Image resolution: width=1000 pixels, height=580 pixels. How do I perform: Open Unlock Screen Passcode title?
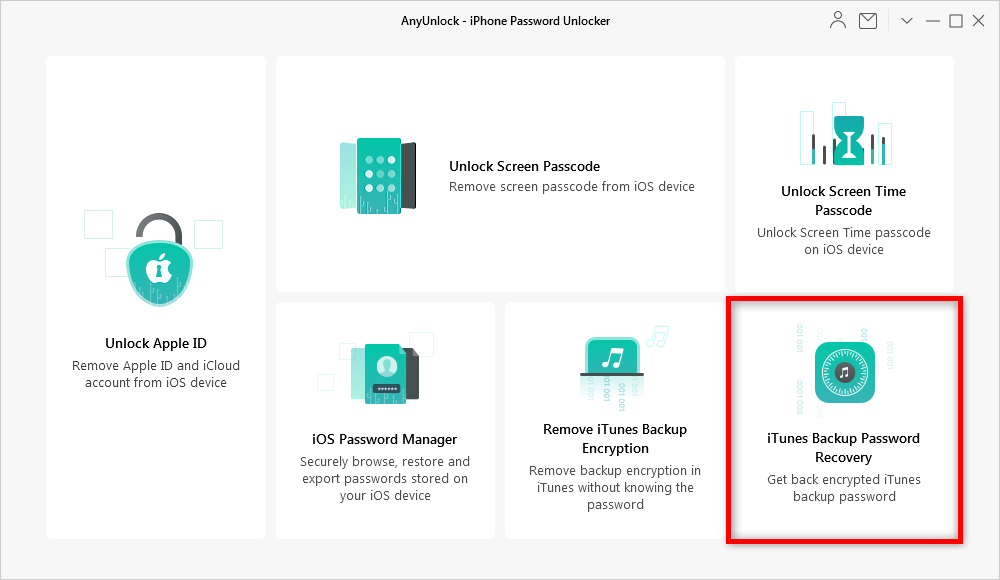pyautogui.click(x=524, y=167)
